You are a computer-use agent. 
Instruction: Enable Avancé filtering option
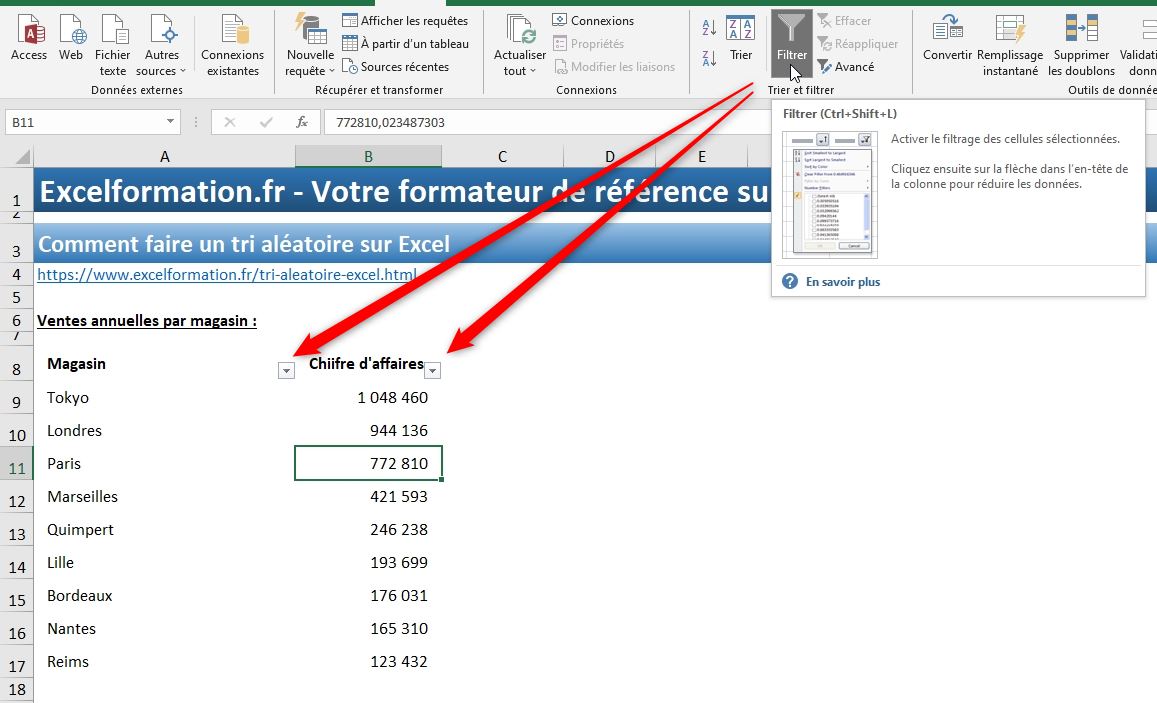click(850, 66)
